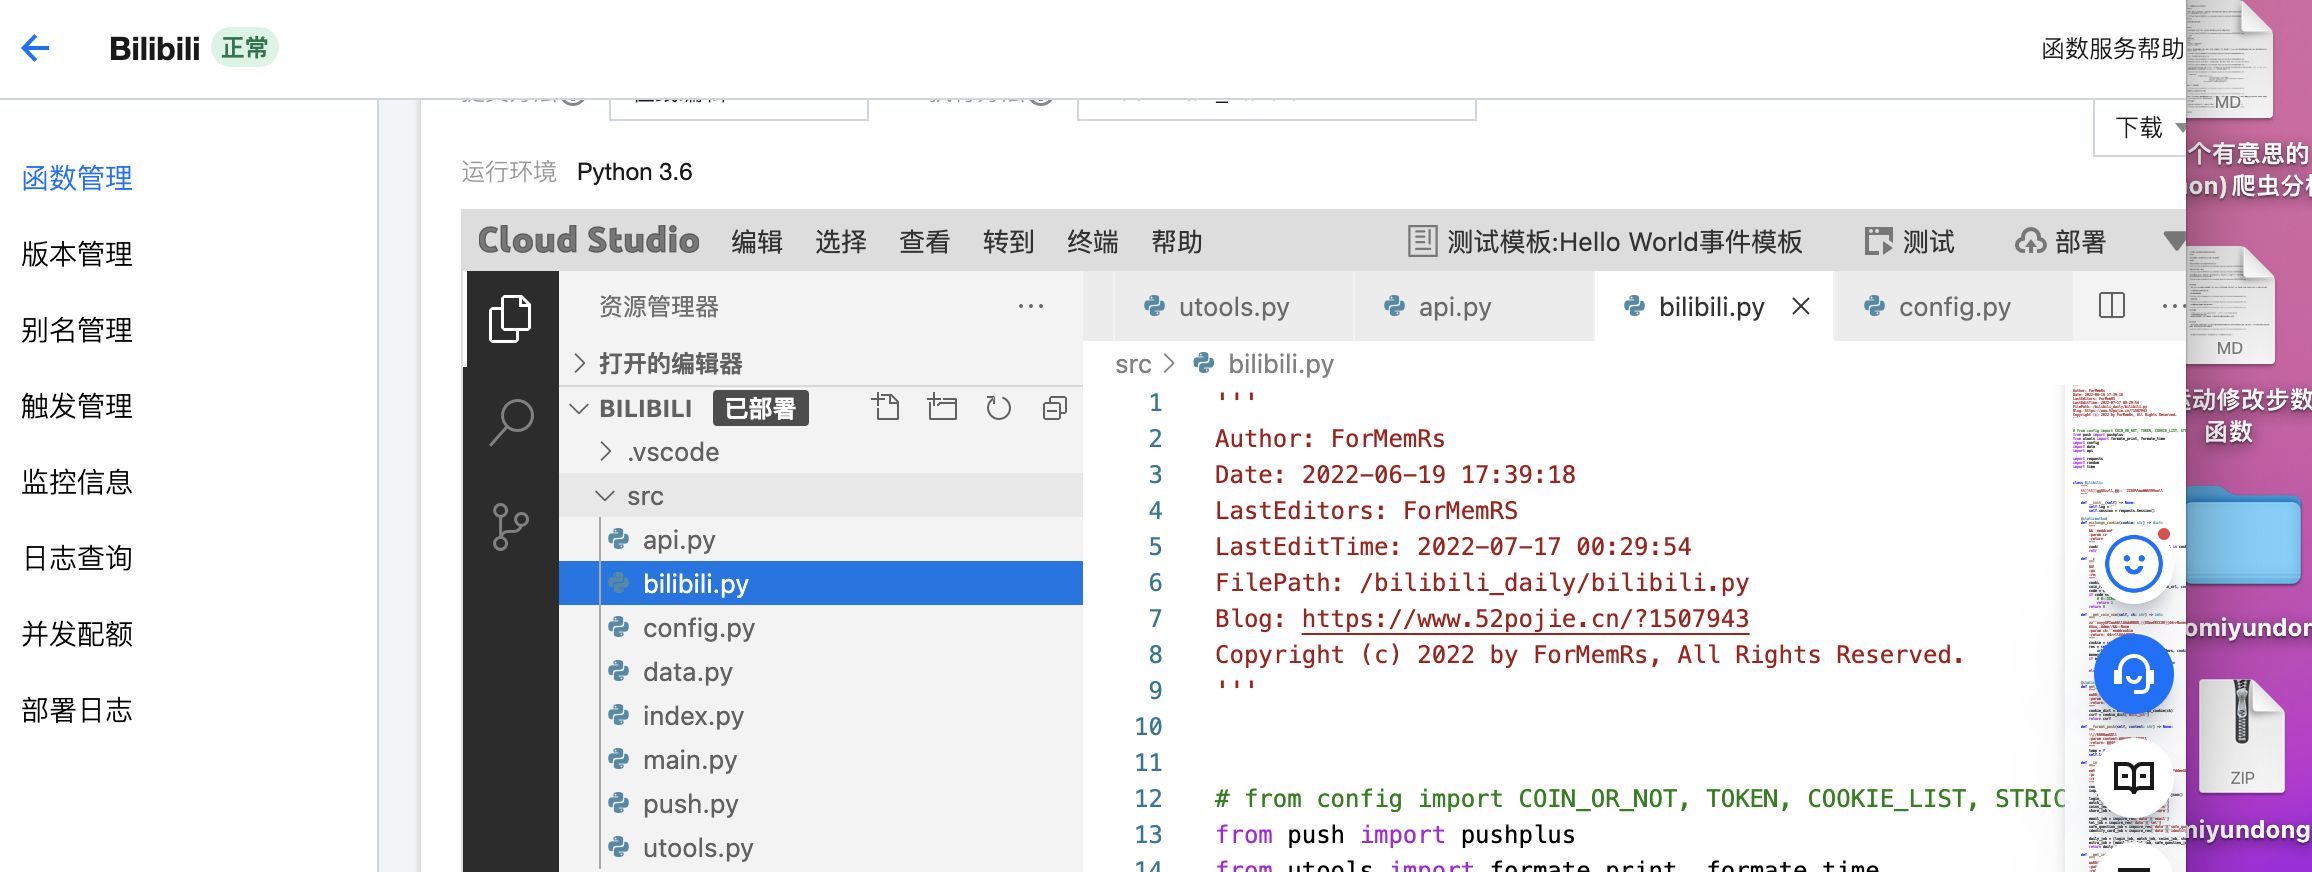Open the dropdown arrow next to 部署
2312x872 pixels.
pyautogui.click(x=2173, y=241)
